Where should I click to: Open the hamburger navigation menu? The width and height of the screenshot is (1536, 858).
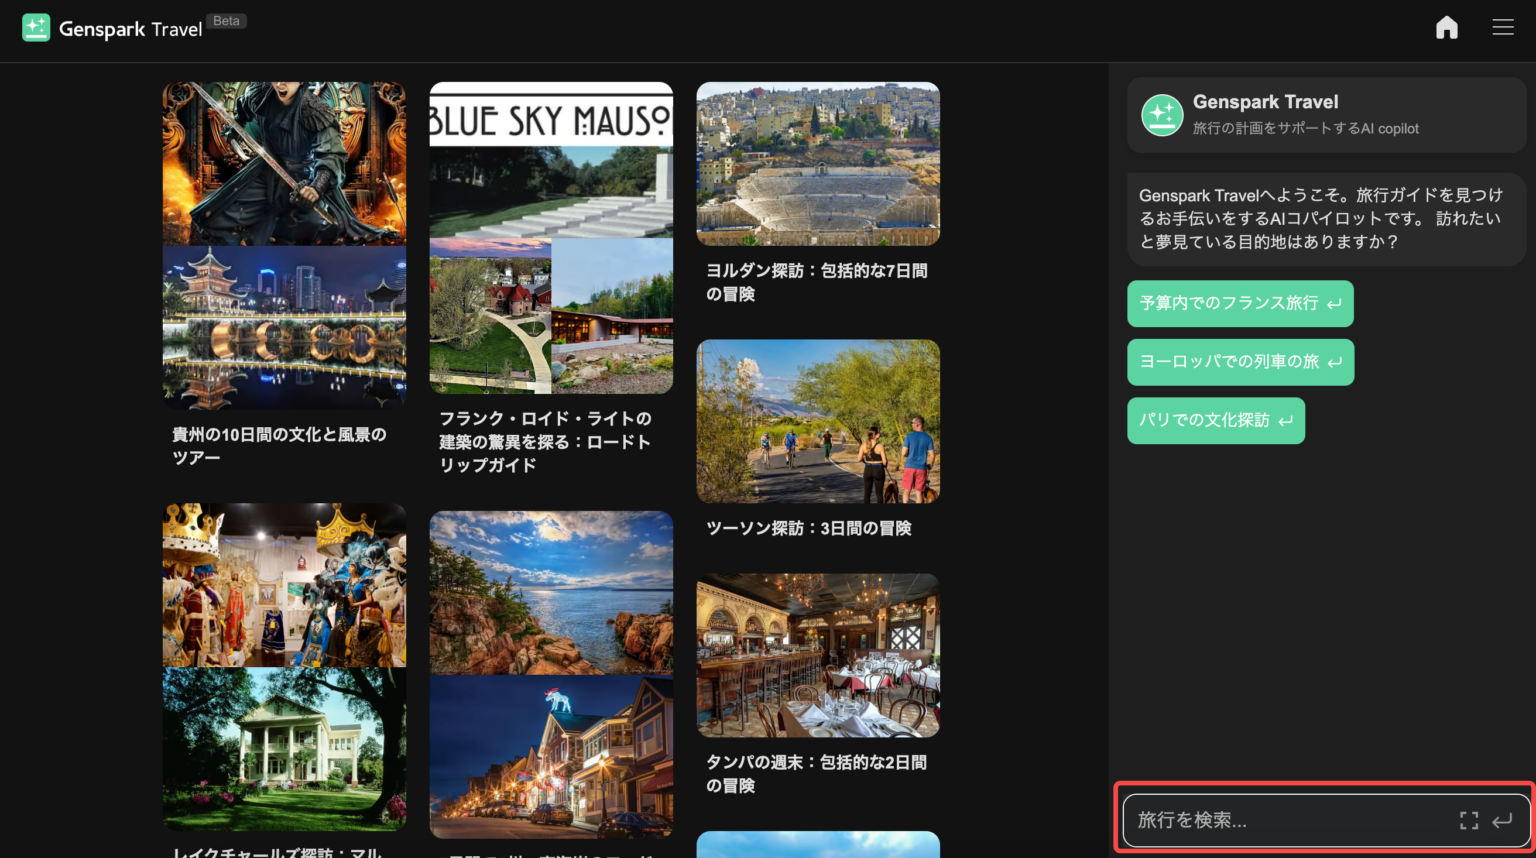[1503, 27]
